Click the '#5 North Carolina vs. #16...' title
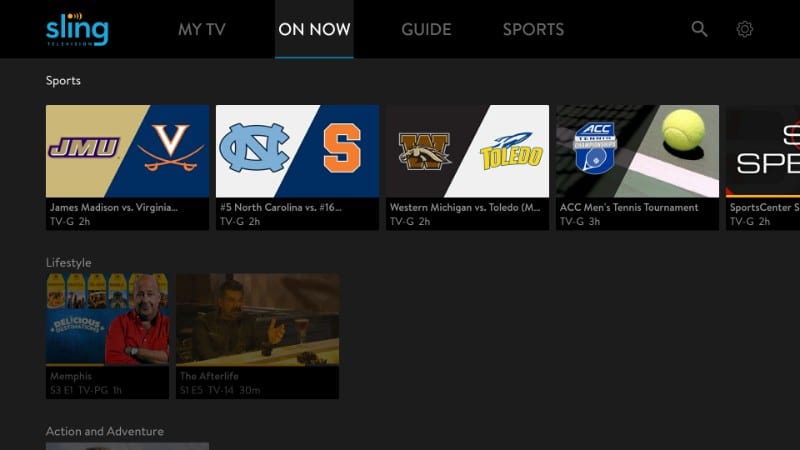 (x=281, y=208)
